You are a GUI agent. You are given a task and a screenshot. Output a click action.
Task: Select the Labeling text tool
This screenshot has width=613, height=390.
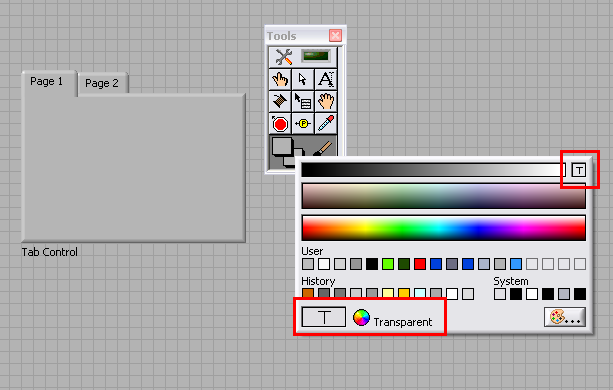(x=326, y=79)
